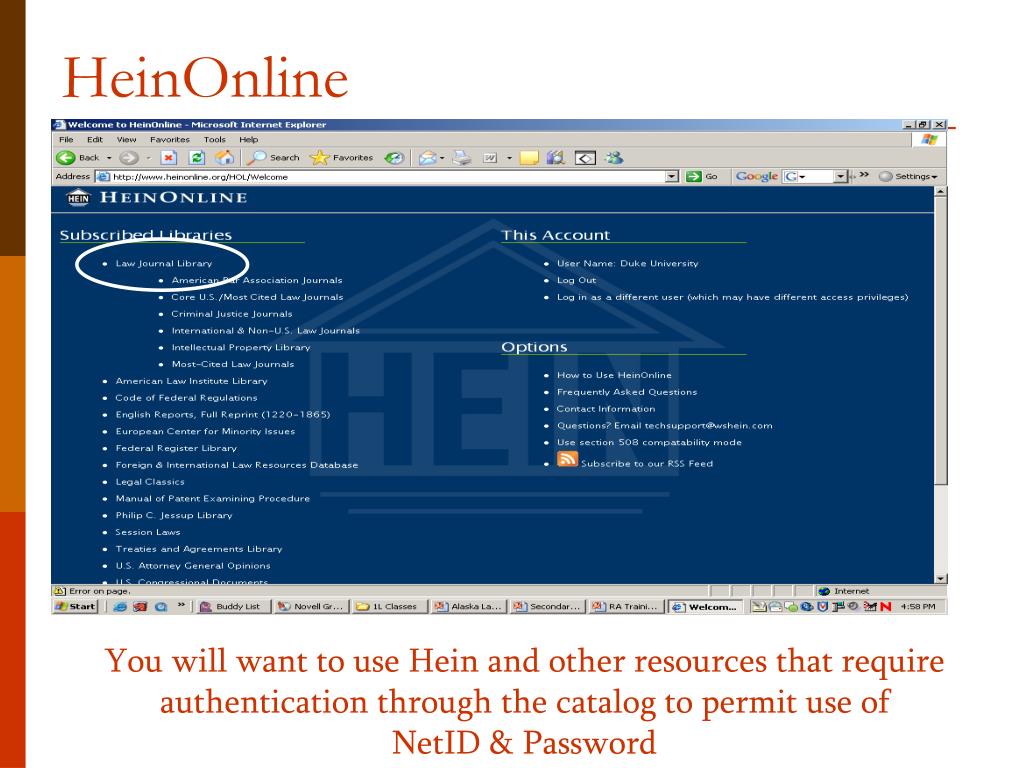Switch to Buddy List taskbar window
Image resolution: width=1024 pixels, height=768 pixels.
click(x=233, y=607)
